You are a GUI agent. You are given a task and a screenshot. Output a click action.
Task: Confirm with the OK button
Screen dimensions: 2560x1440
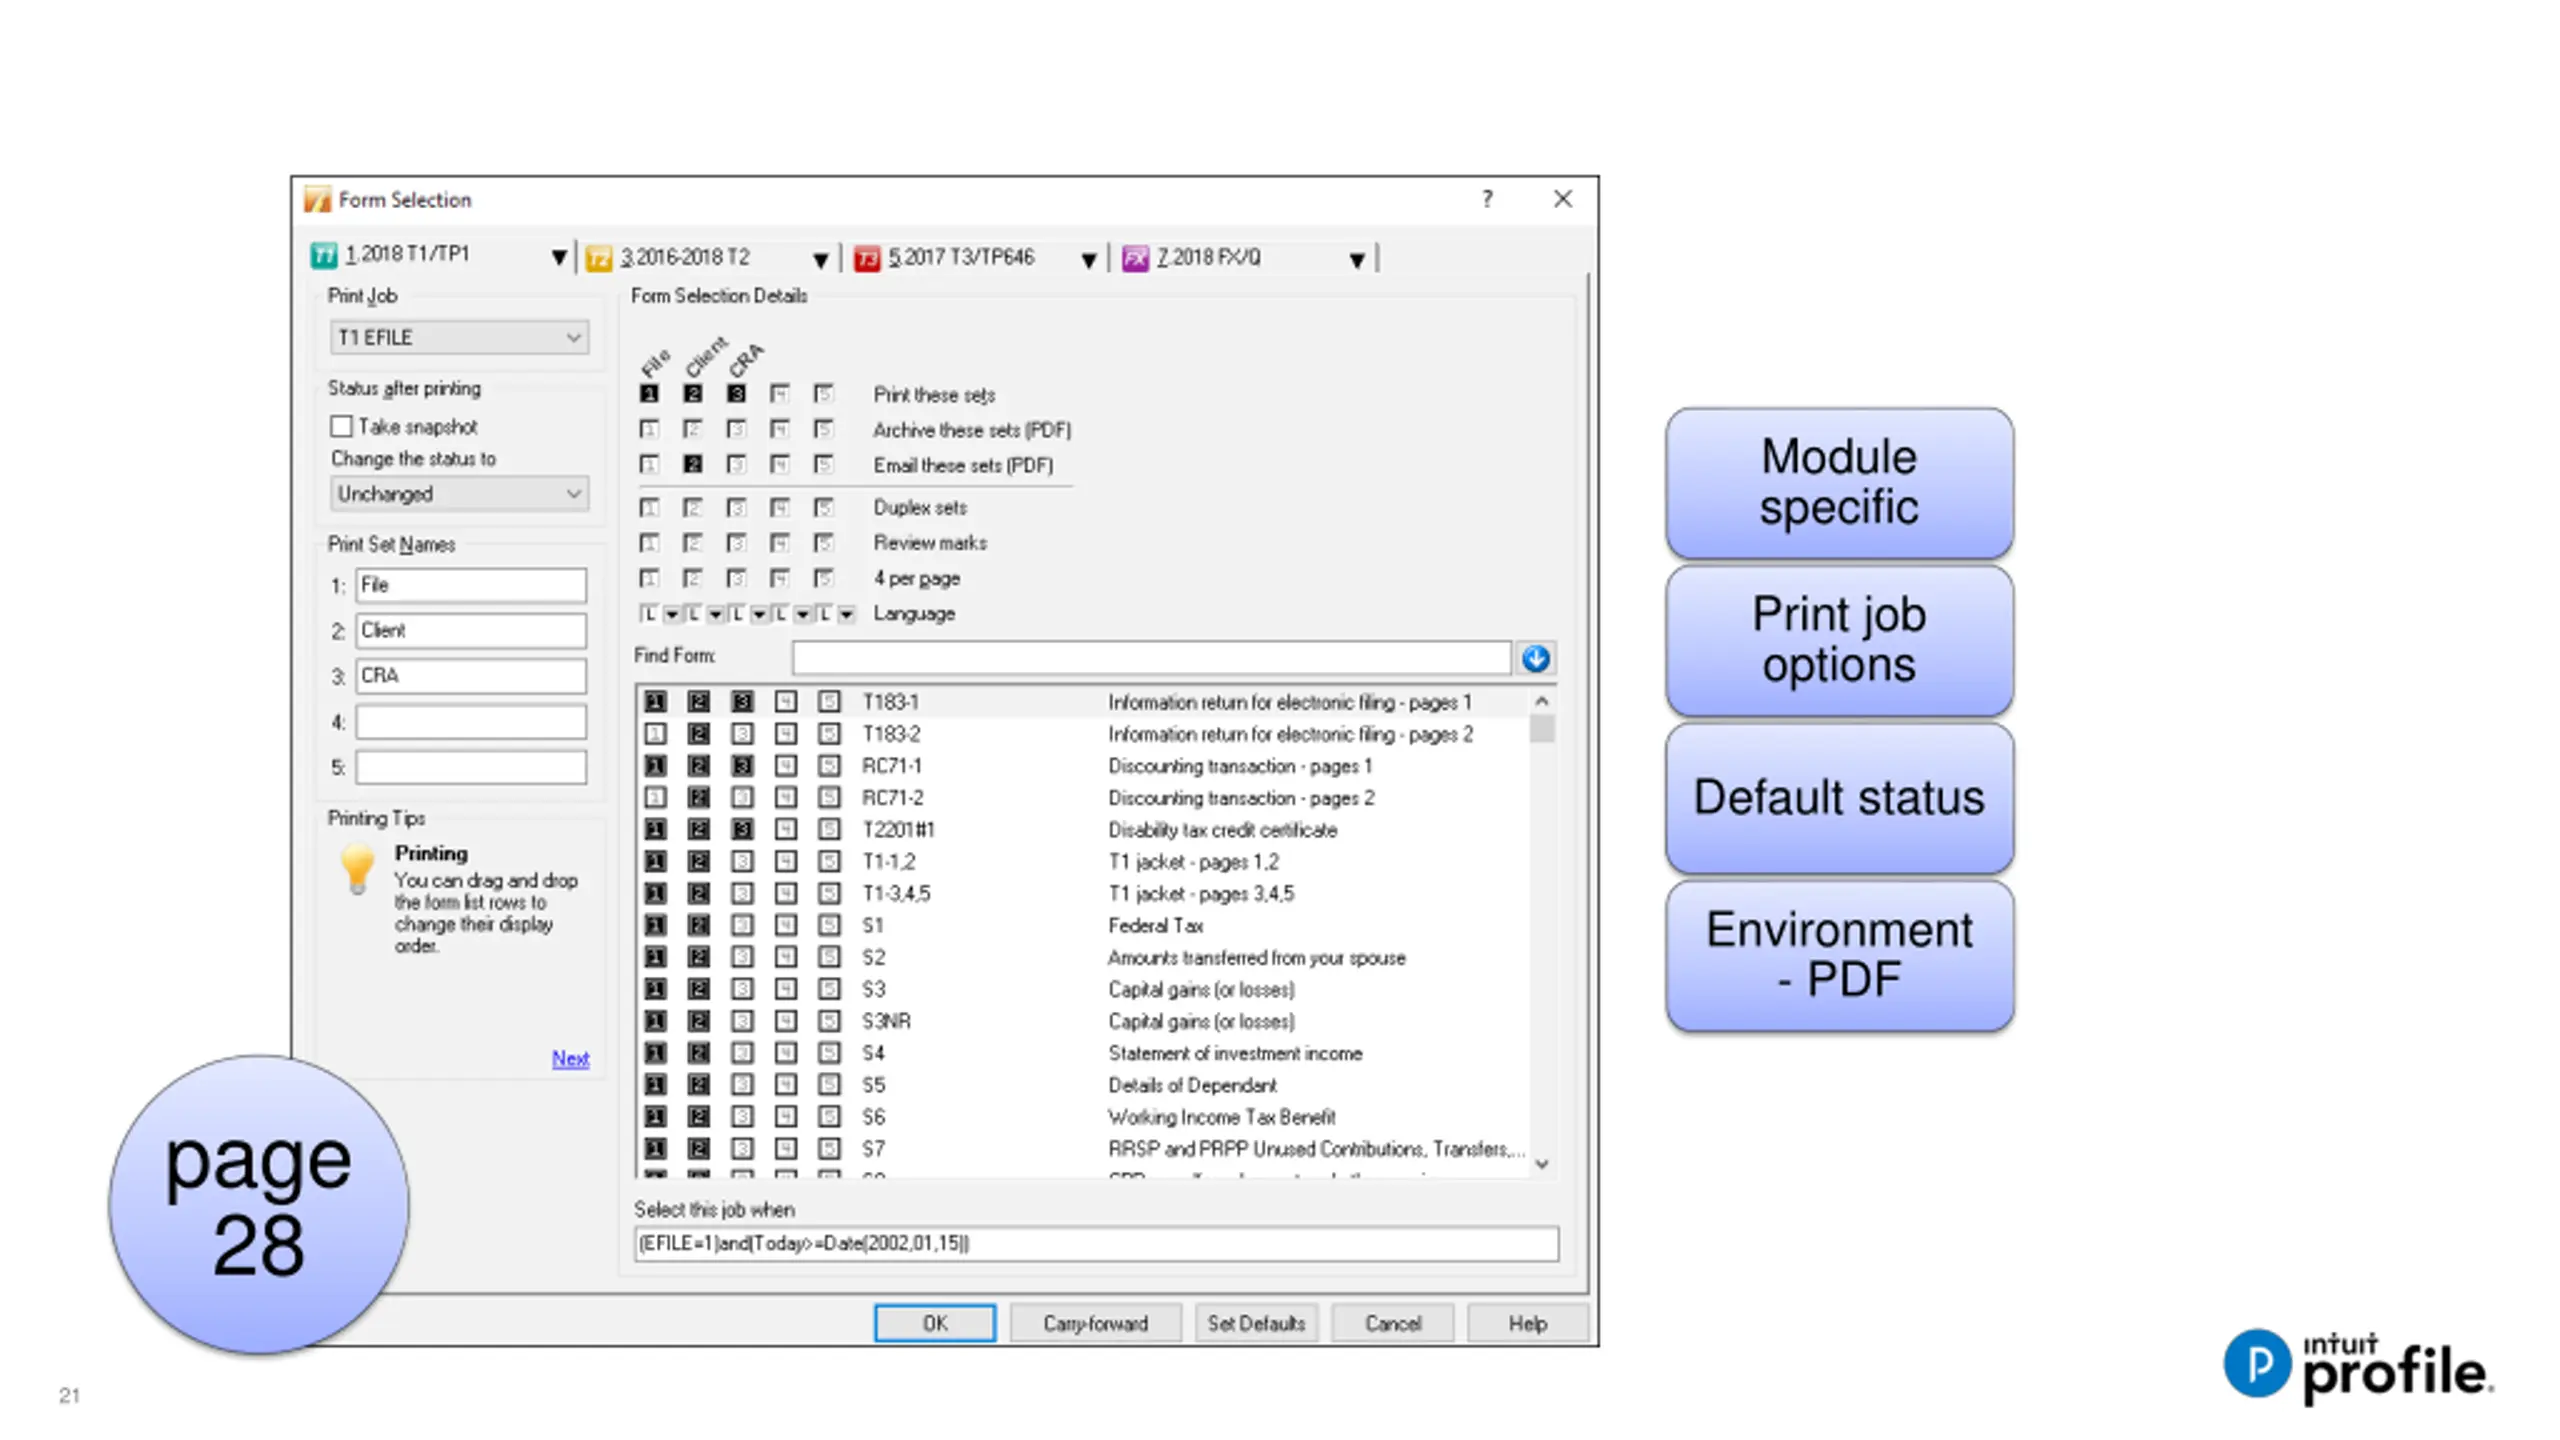(x=934, y=1323)
